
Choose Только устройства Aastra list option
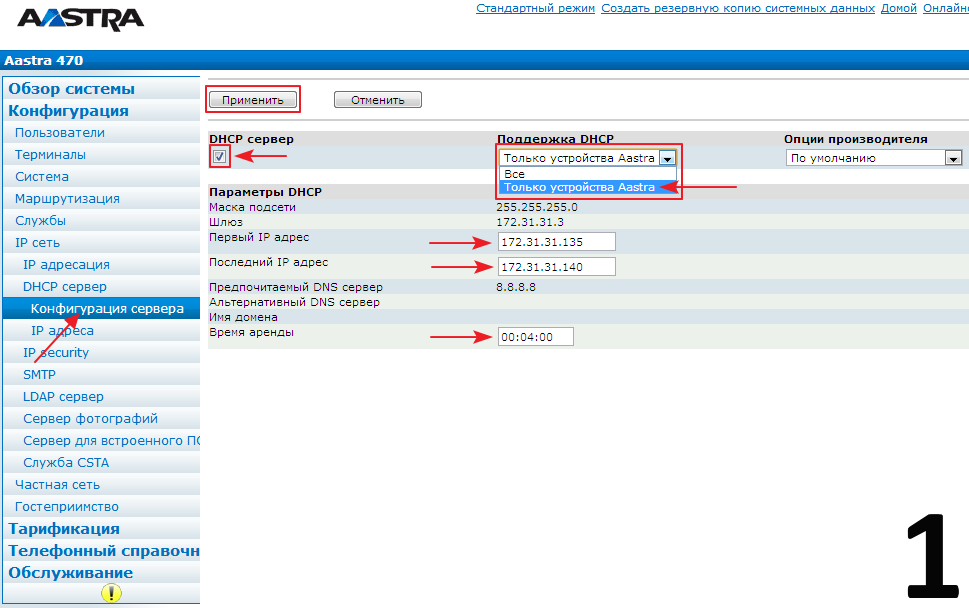pos(588,187)
